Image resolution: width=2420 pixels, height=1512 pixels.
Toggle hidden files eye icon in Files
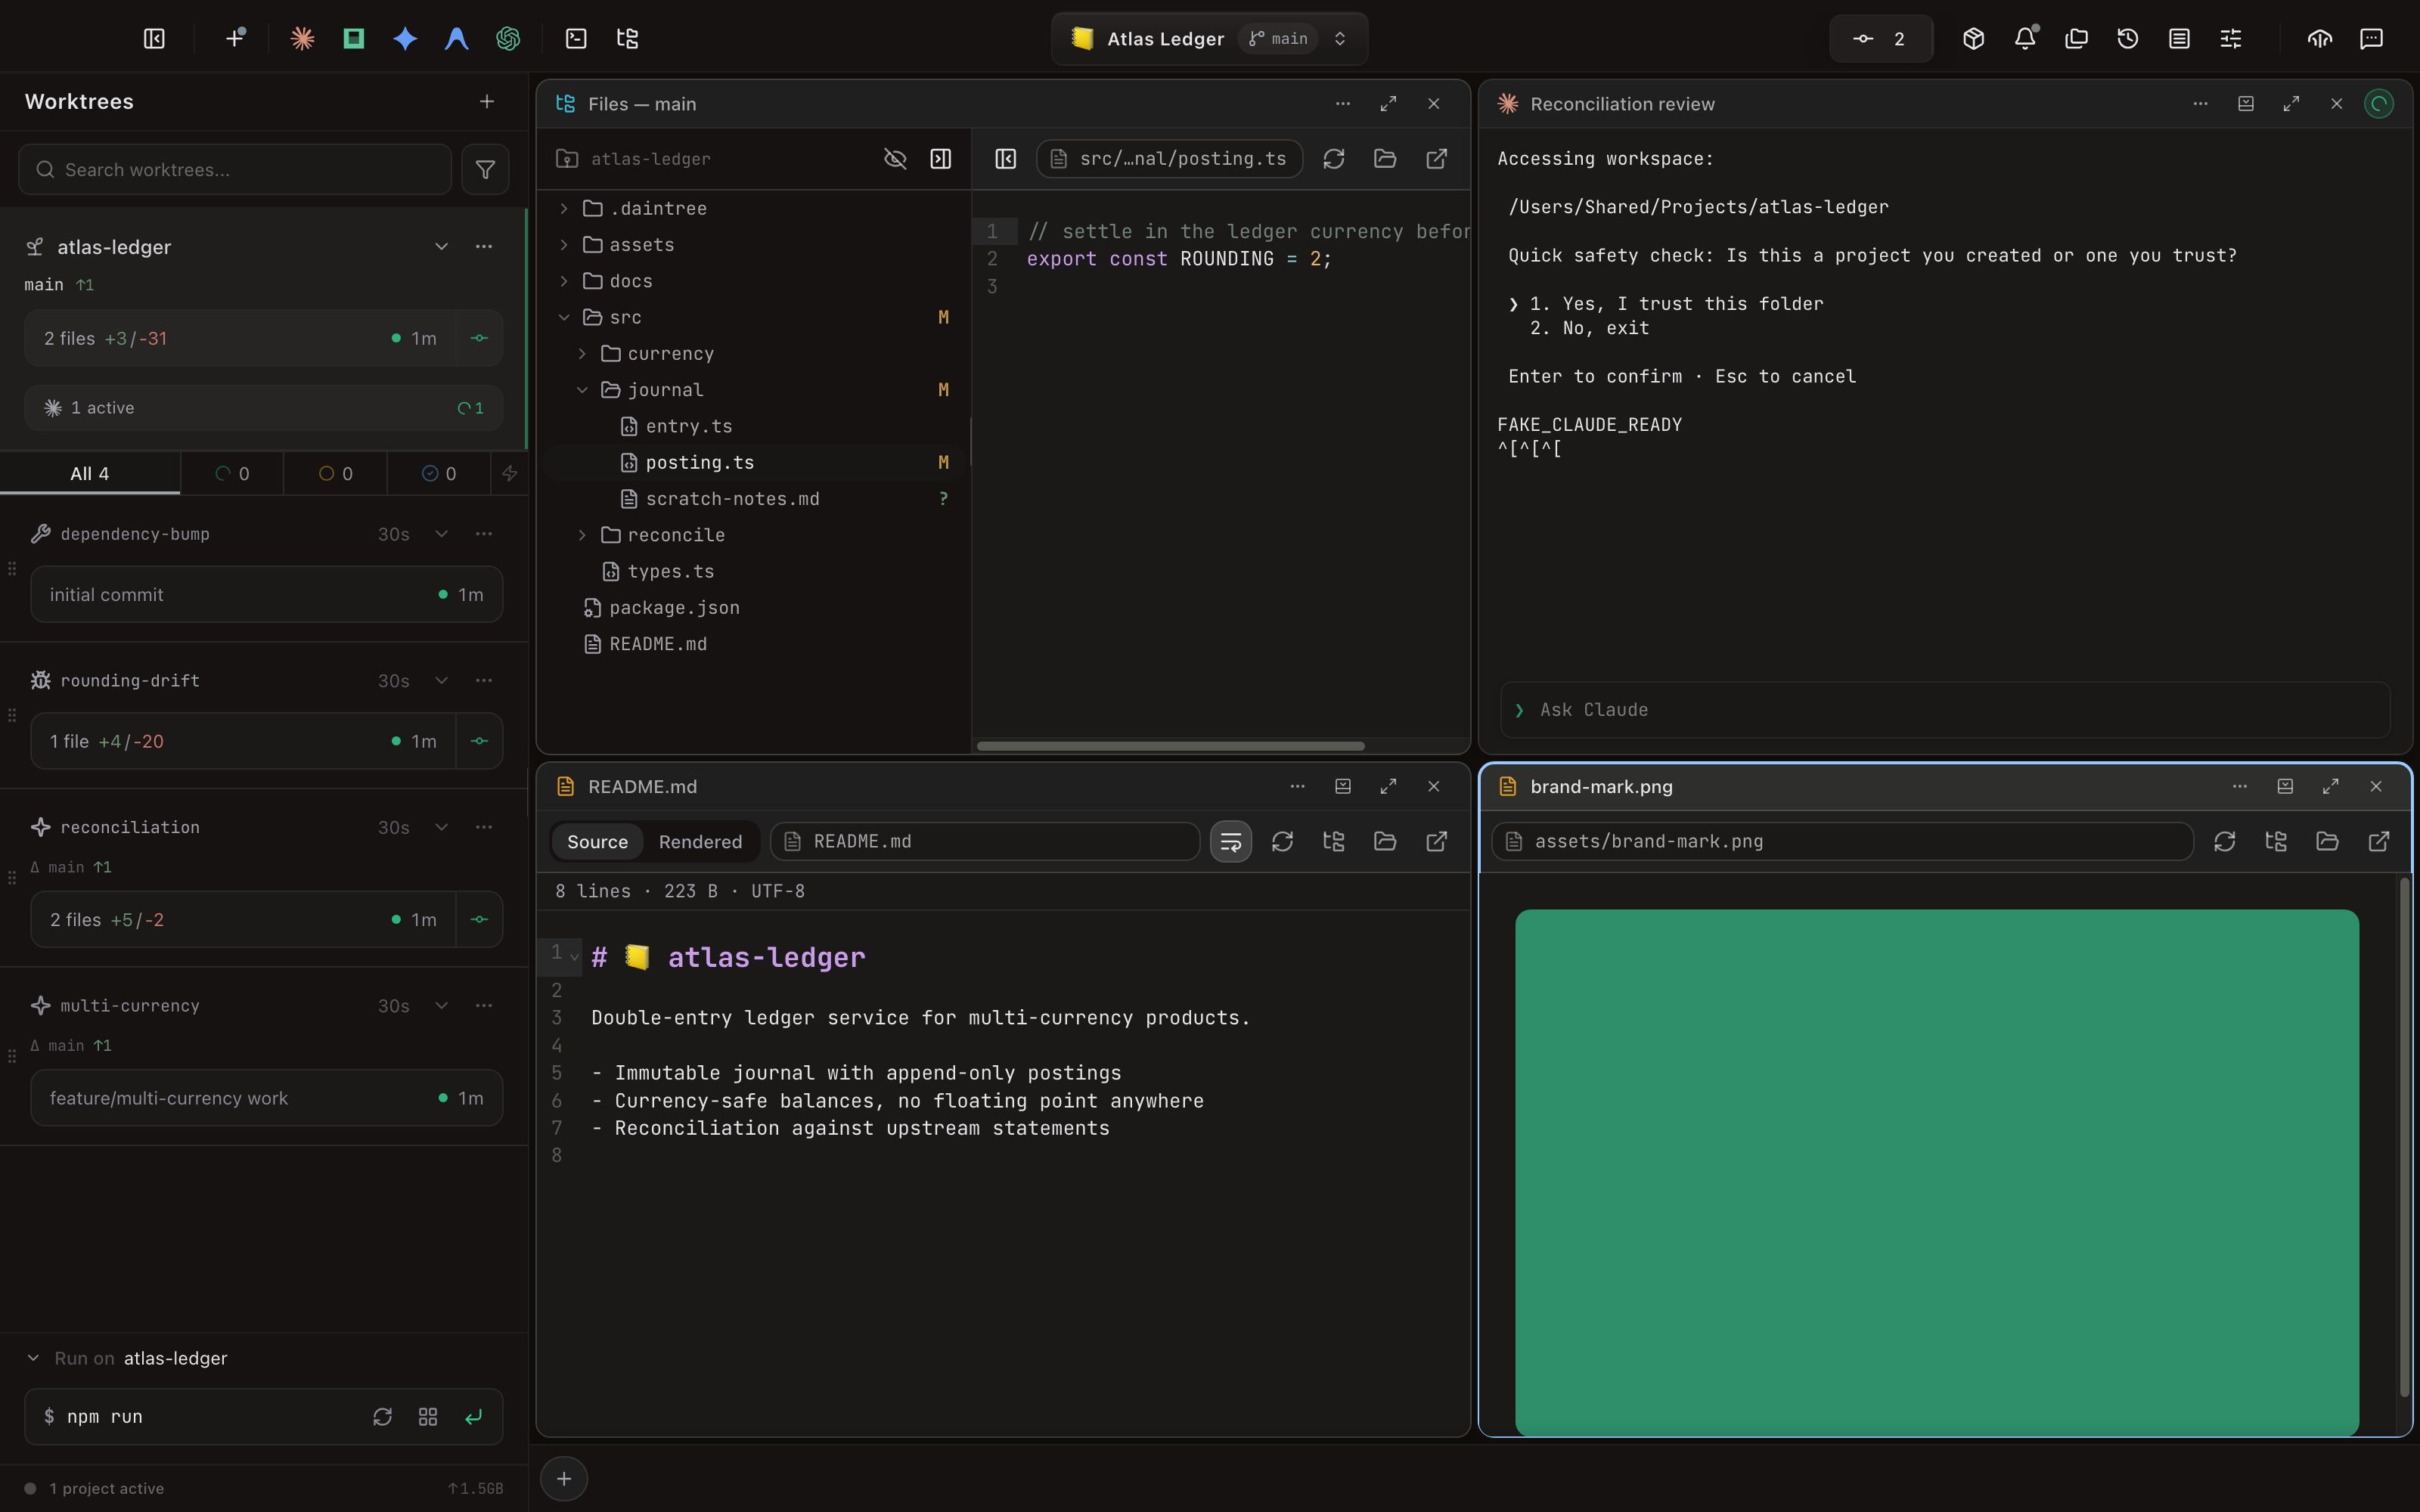point(895,158)
